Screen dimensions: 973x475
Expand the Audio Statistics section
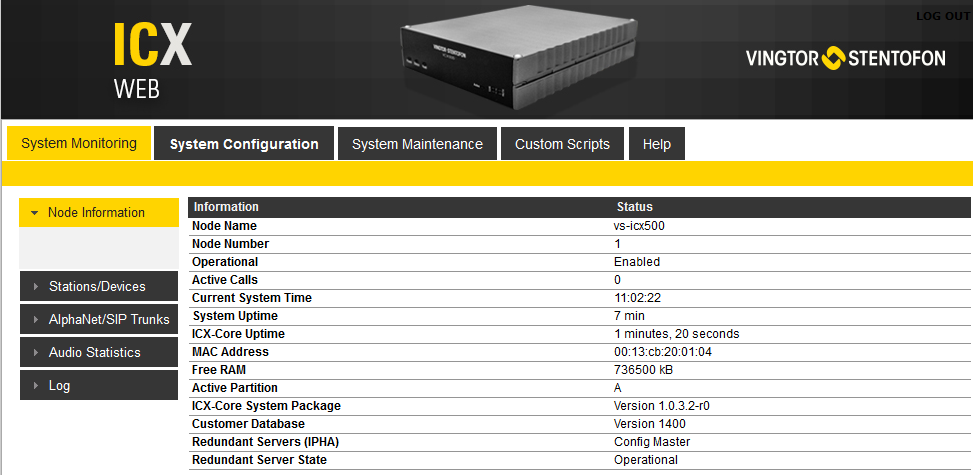tap(94, 352)
